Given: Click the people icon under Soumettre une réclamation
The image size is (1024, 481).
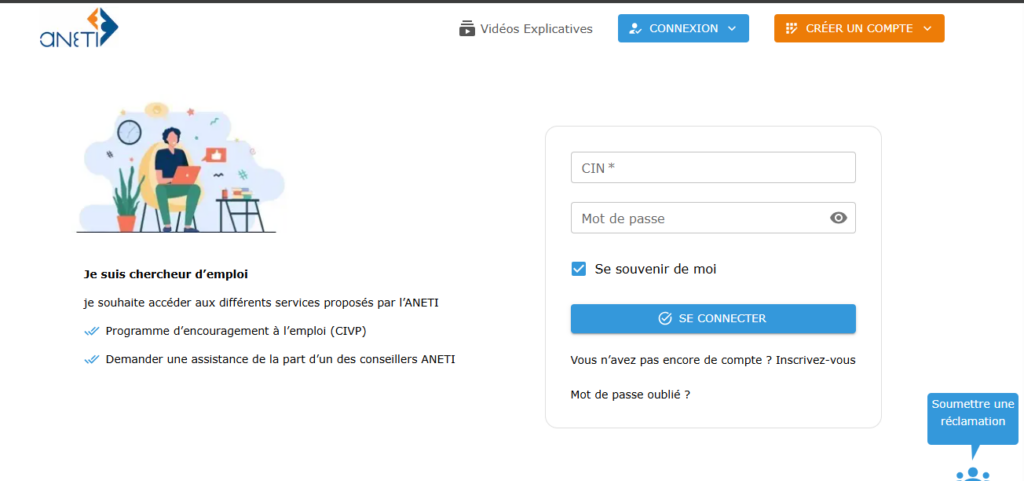Looking at the screenshot, I should pos(972,474).
